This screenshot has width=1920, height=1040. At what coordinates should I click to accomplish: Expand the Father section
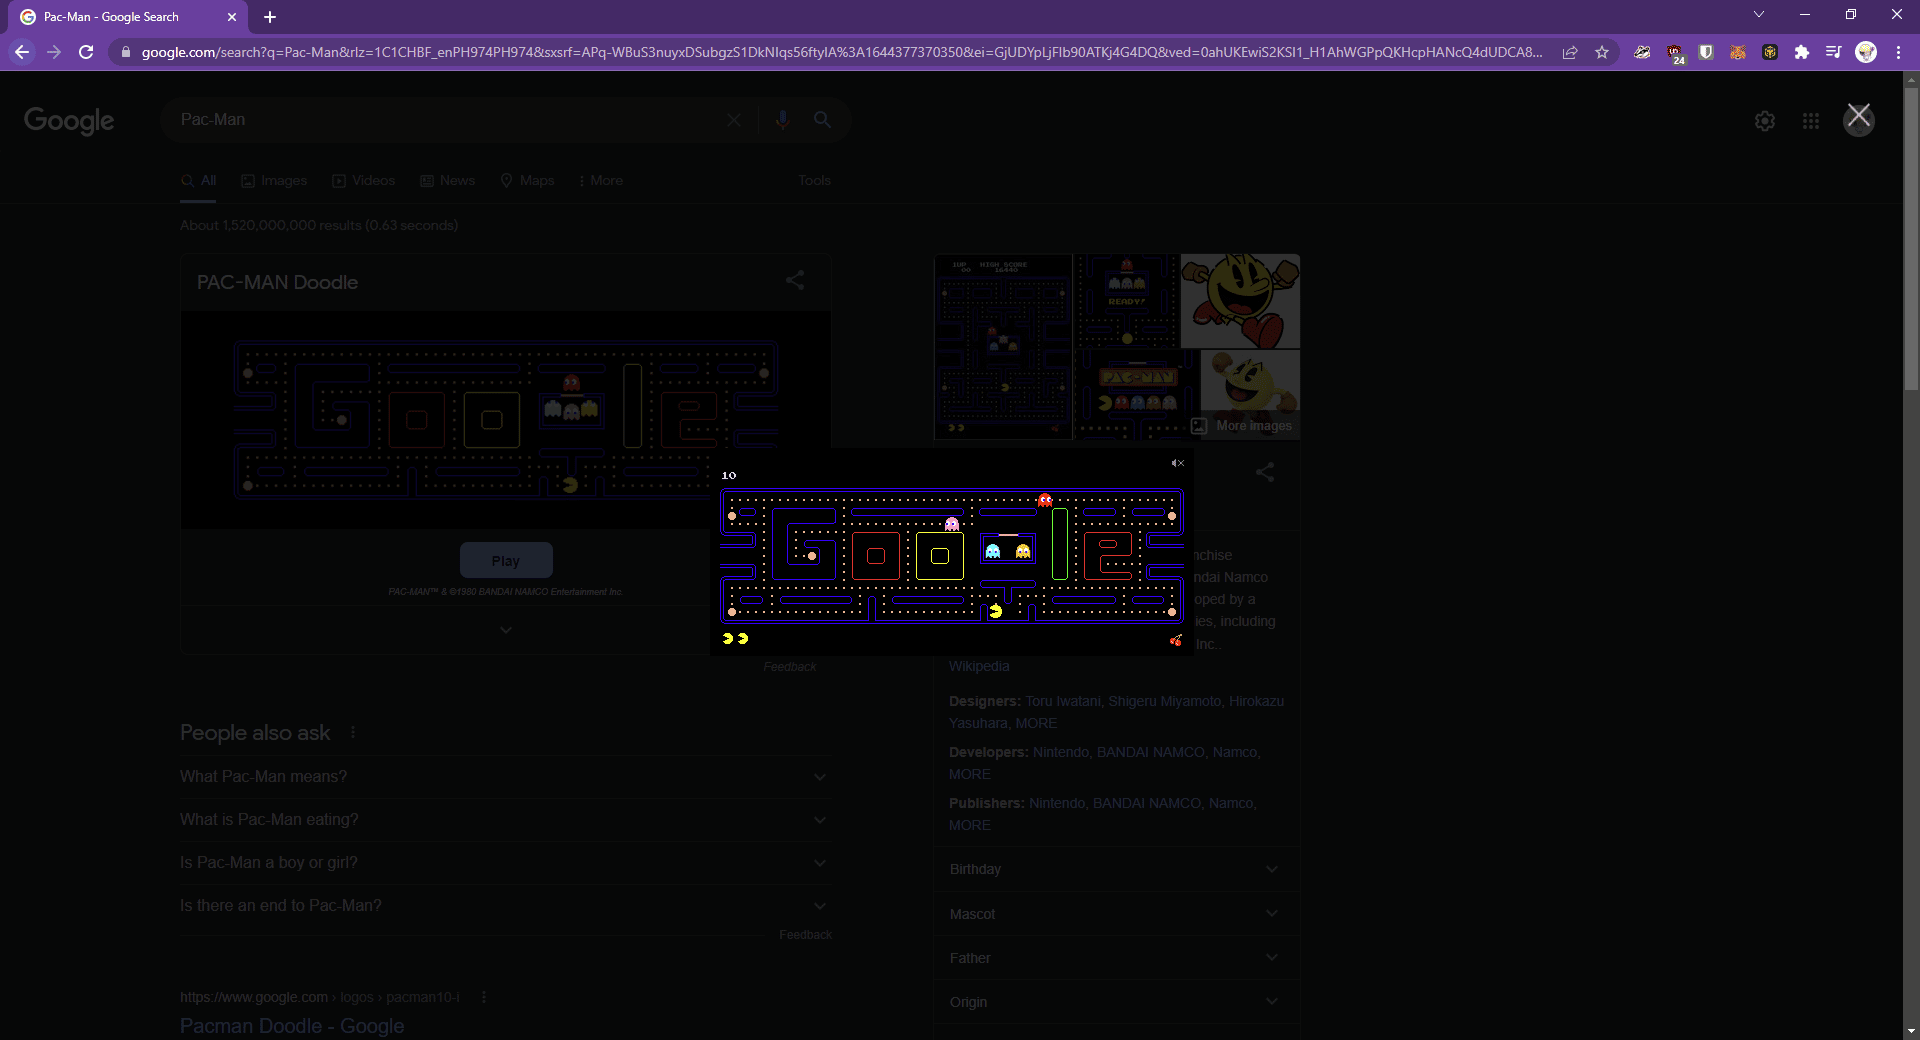point(1116,958)
